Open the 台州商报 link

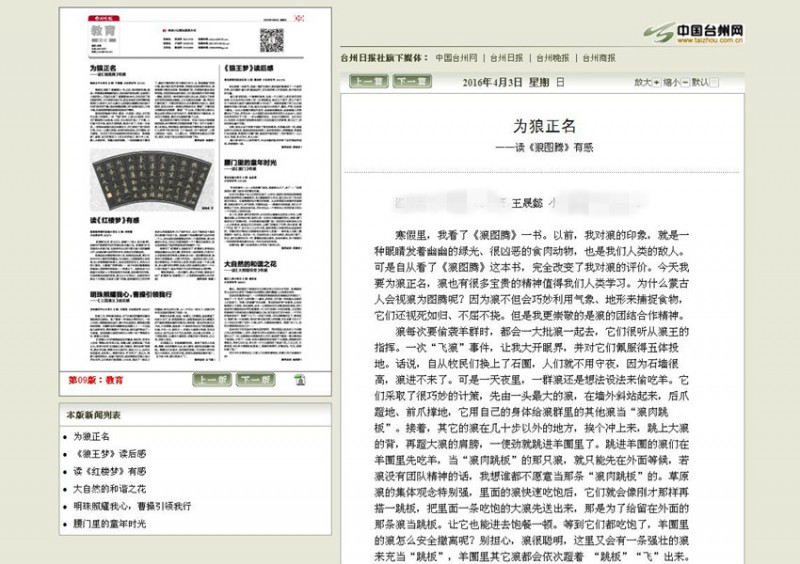pos(599,58)
